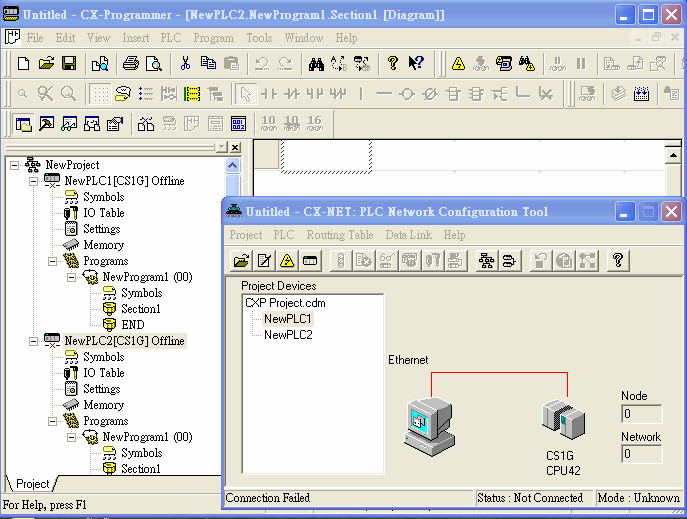Click the yellow warning connect icon in CX-NET
The width and height of the screenshot is (687, 519).
click(x=287, y=261)
